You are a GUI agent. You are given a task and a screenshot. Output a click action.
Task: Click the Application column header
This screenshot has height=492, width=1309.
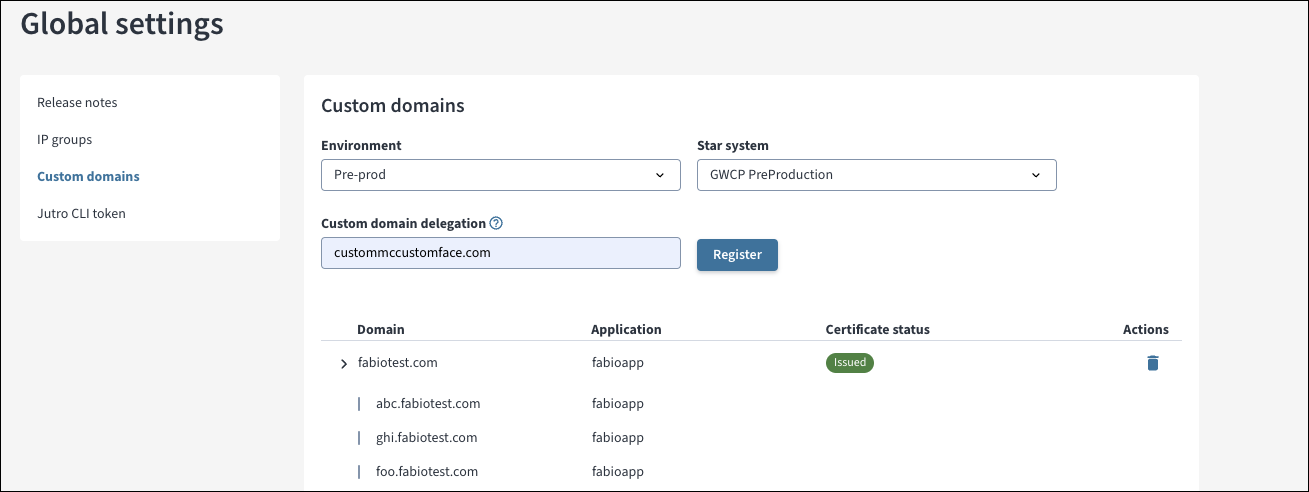626,329
